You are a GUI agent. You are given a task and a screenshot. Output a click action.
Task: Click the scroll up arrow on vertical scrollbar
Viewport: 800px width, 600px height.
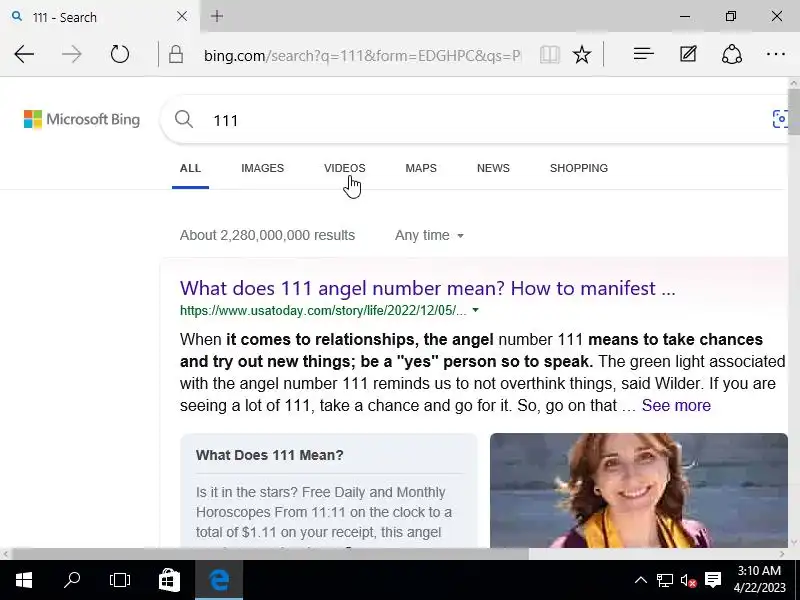click(794, 83)
